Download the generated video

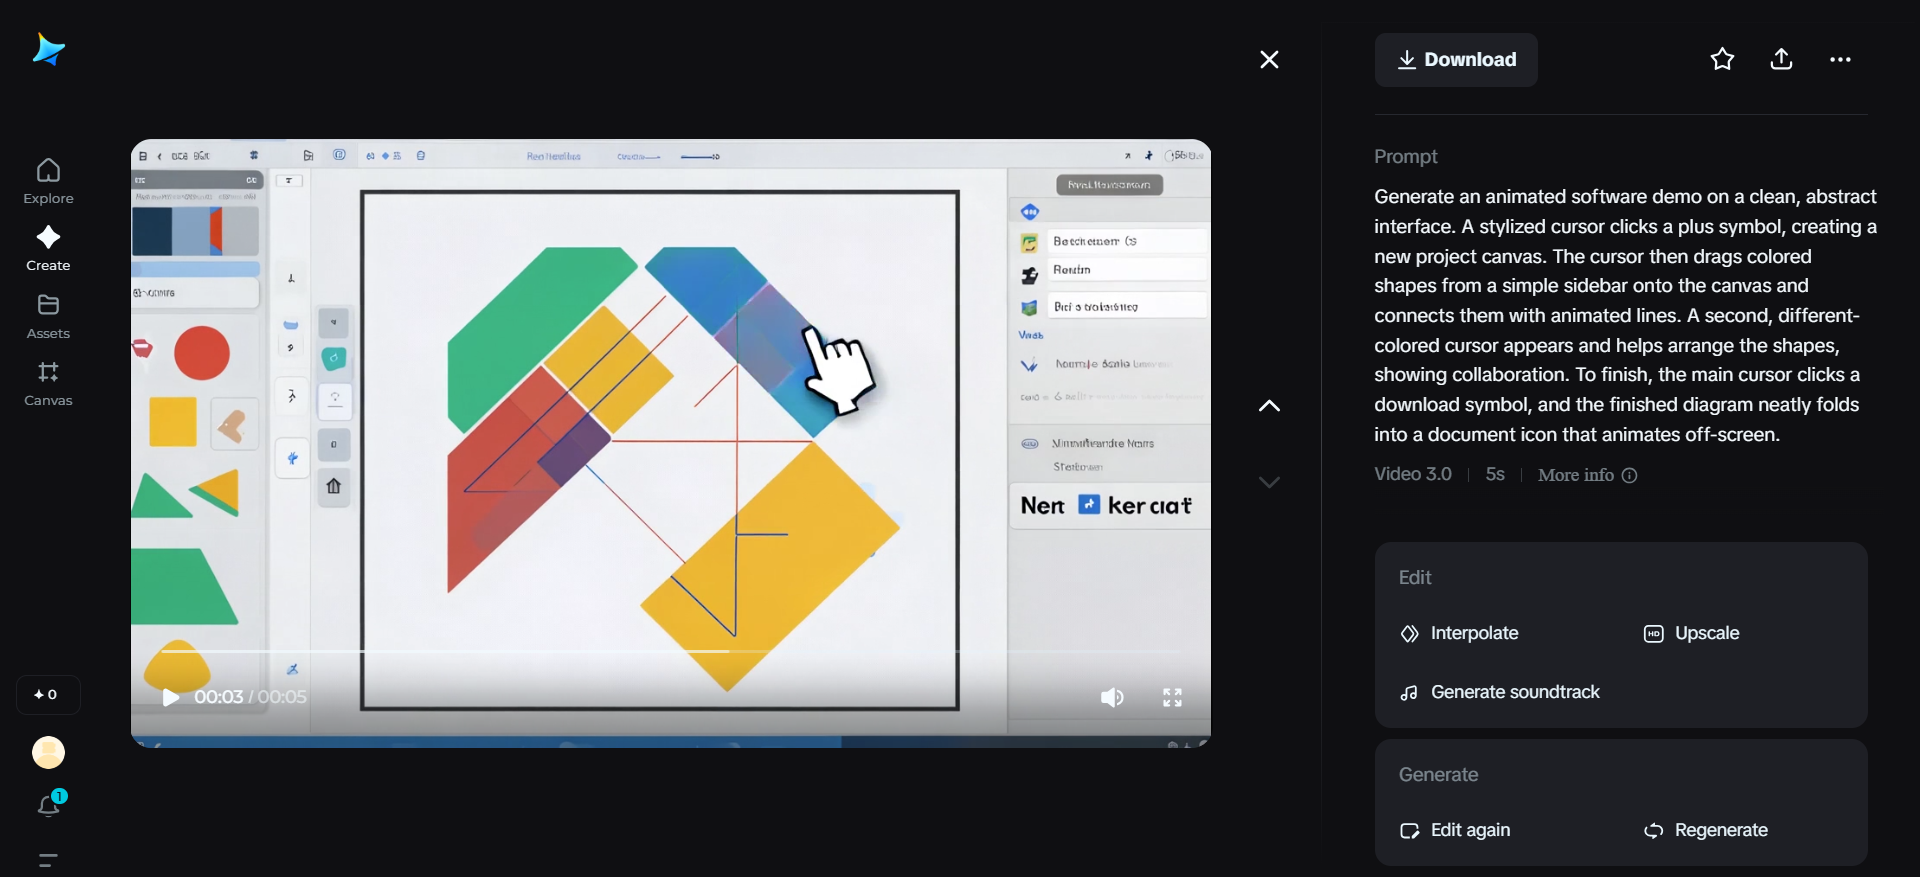pos(1456,60)
